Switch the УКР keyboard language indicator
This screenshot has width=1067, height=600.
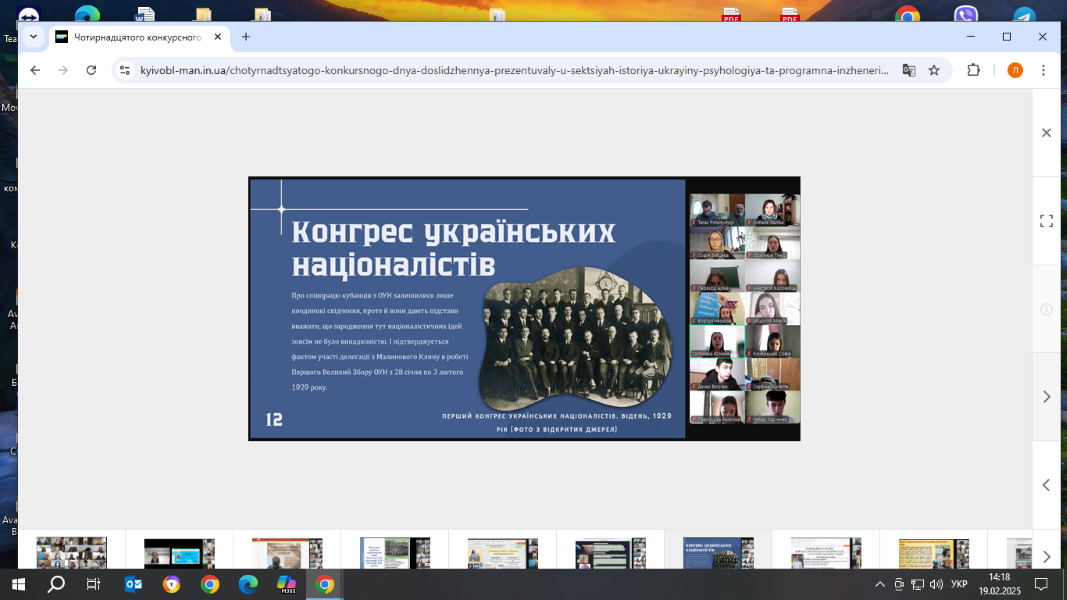pyautogui.click(x=959, y=584)
